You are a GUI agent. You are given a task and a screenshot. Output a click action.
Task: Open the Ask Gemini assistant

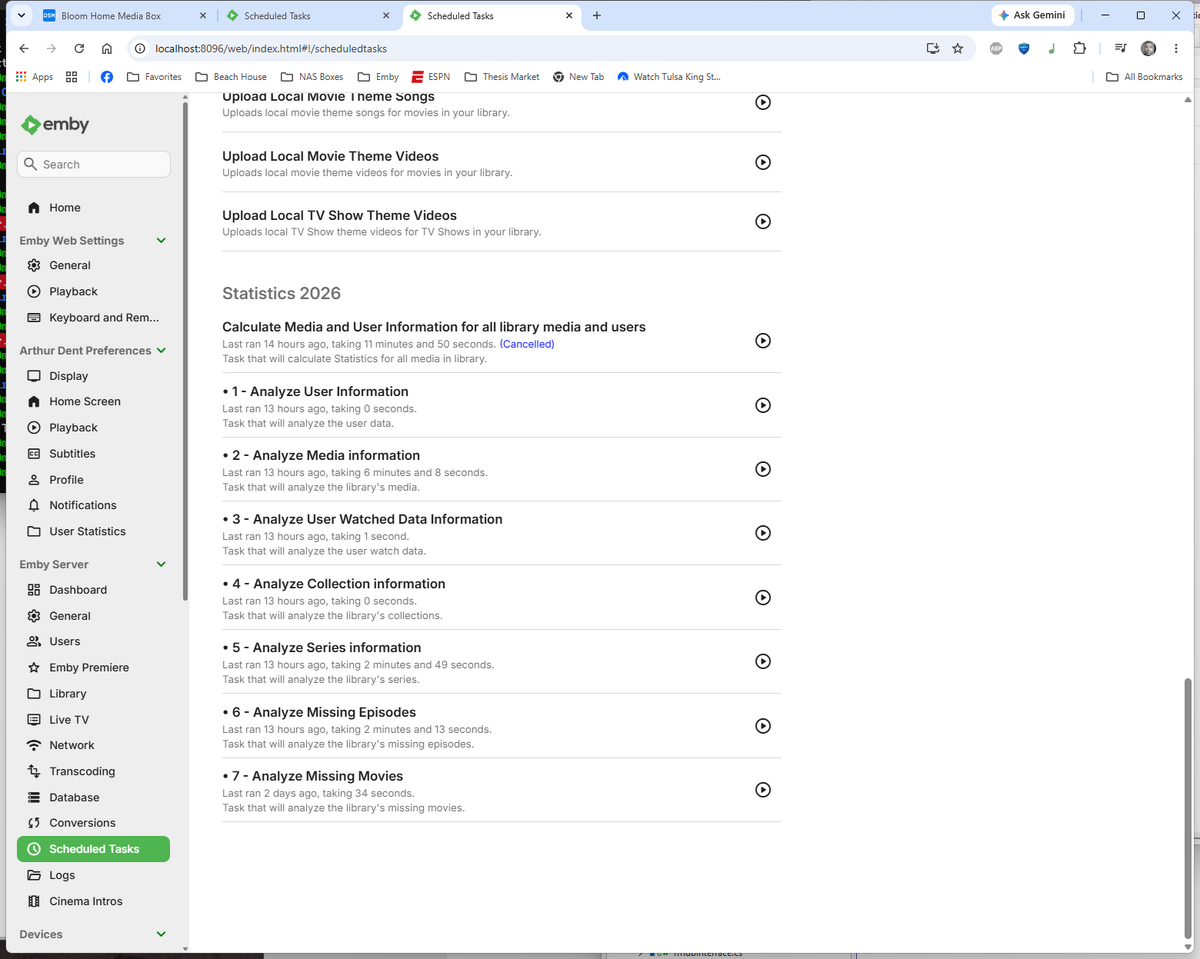click(1034, 16)
